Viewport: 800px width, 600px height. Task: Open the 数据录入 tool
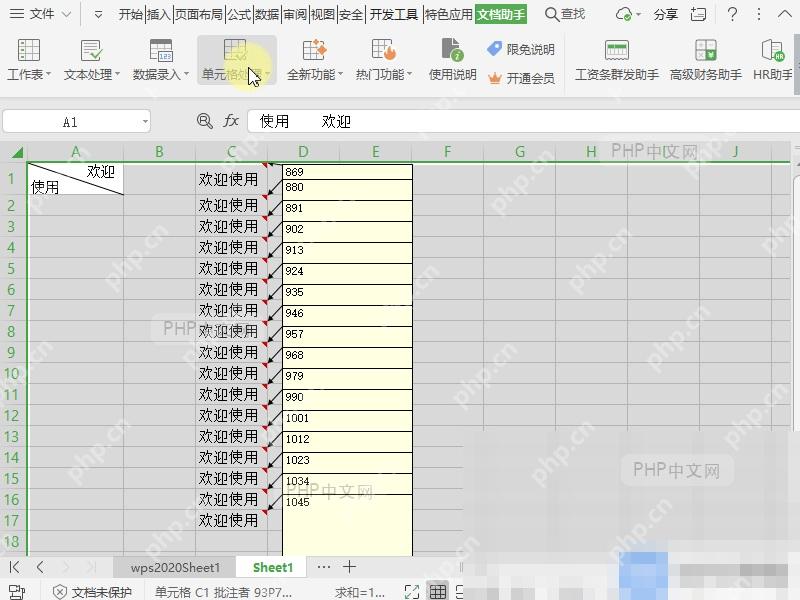[x=161, y=60]
